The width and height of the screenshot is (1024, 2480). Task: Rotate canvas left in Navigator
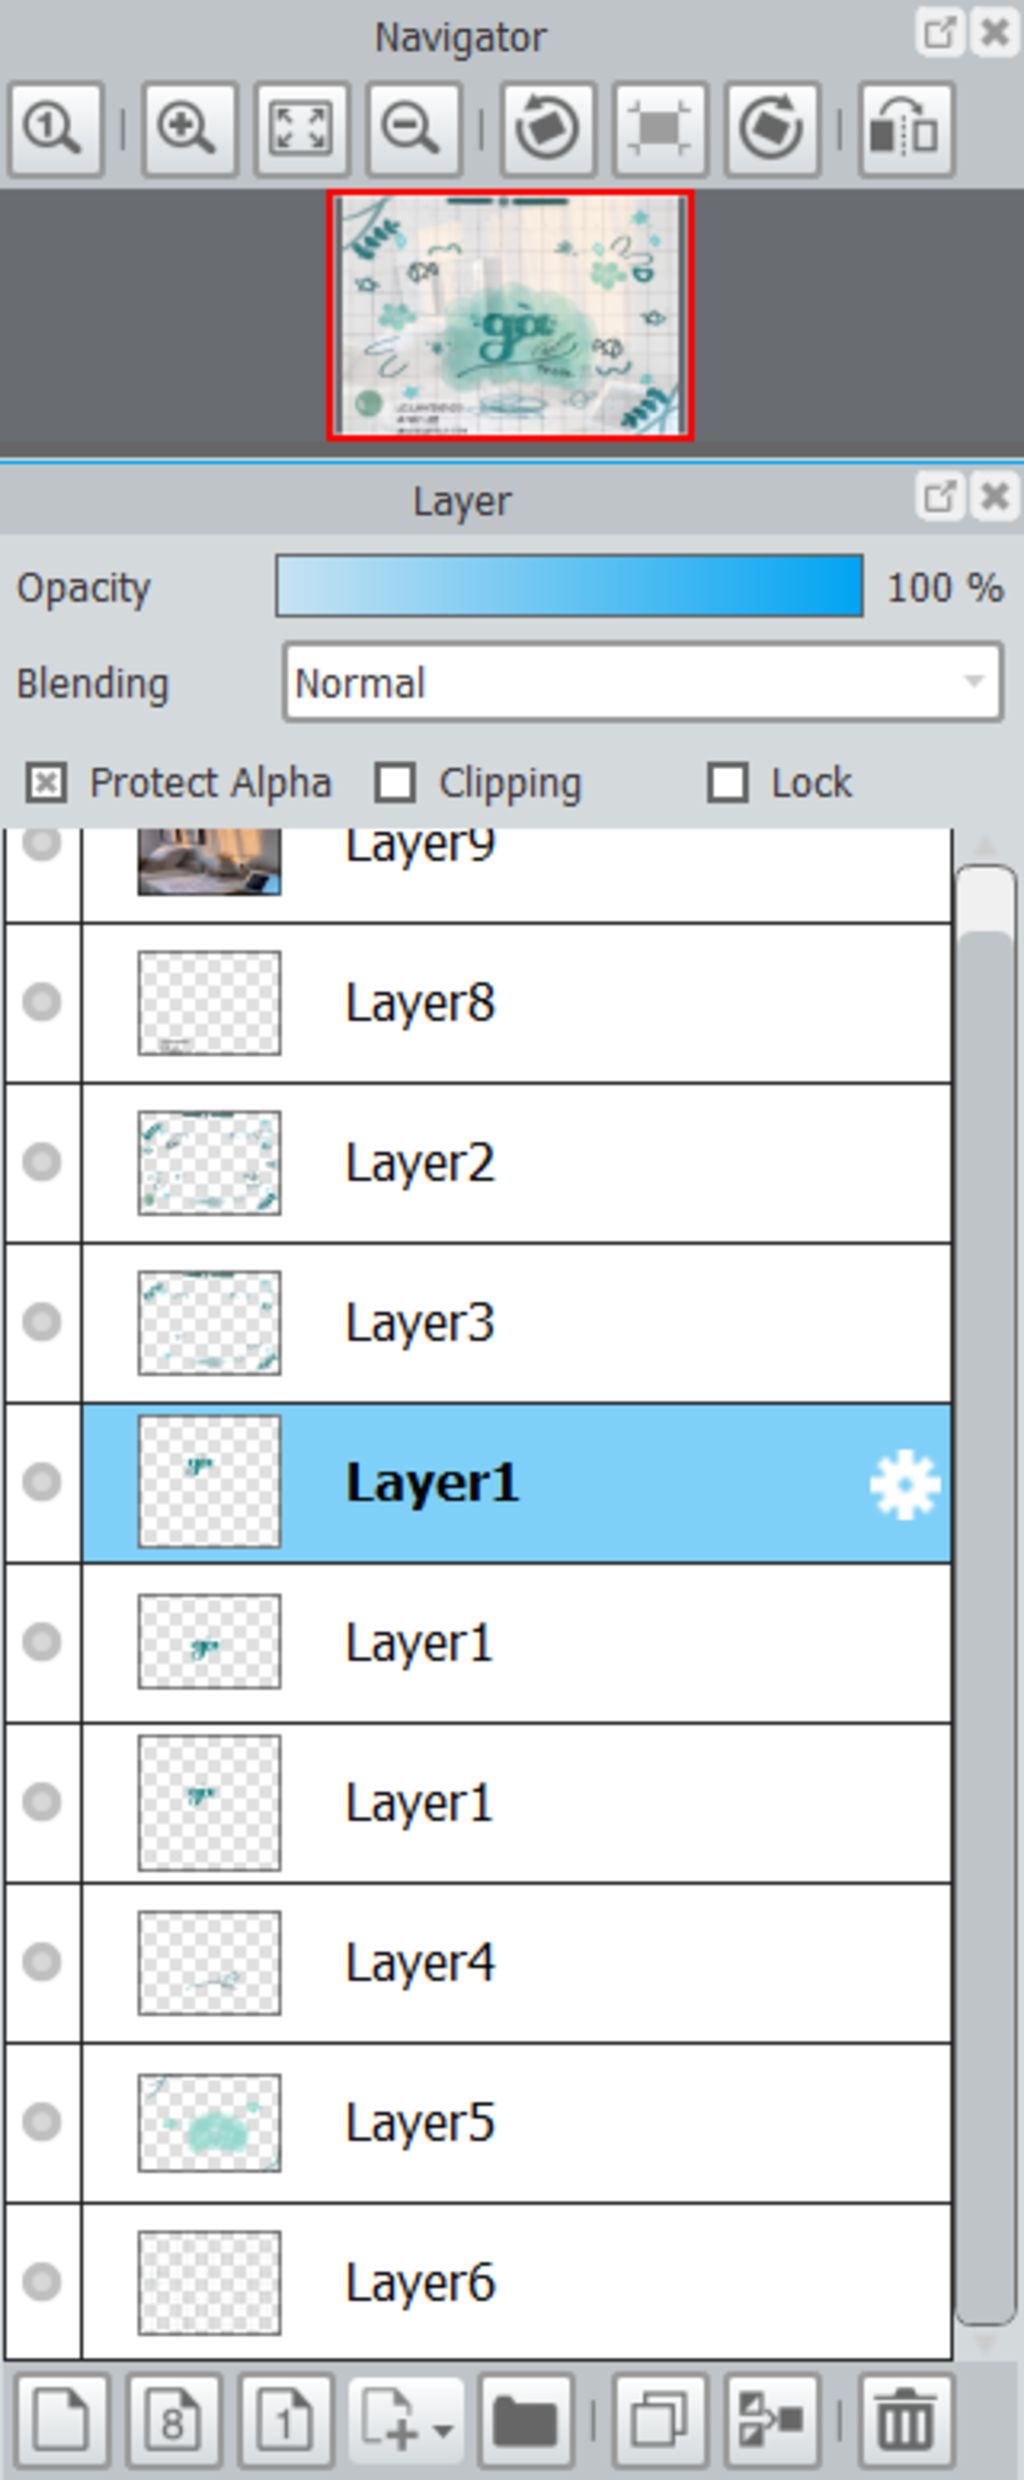pyautogui.click(x=547, y=130)
